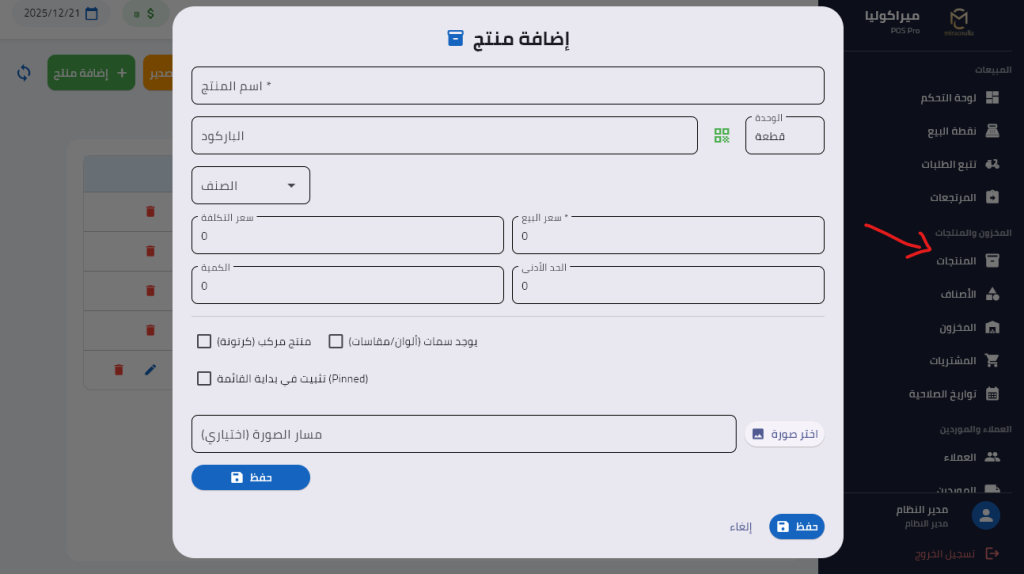The height and width of the screenshot is (574, 1024).
Task: Click the إلغاء cancel link
Action: 740,527
